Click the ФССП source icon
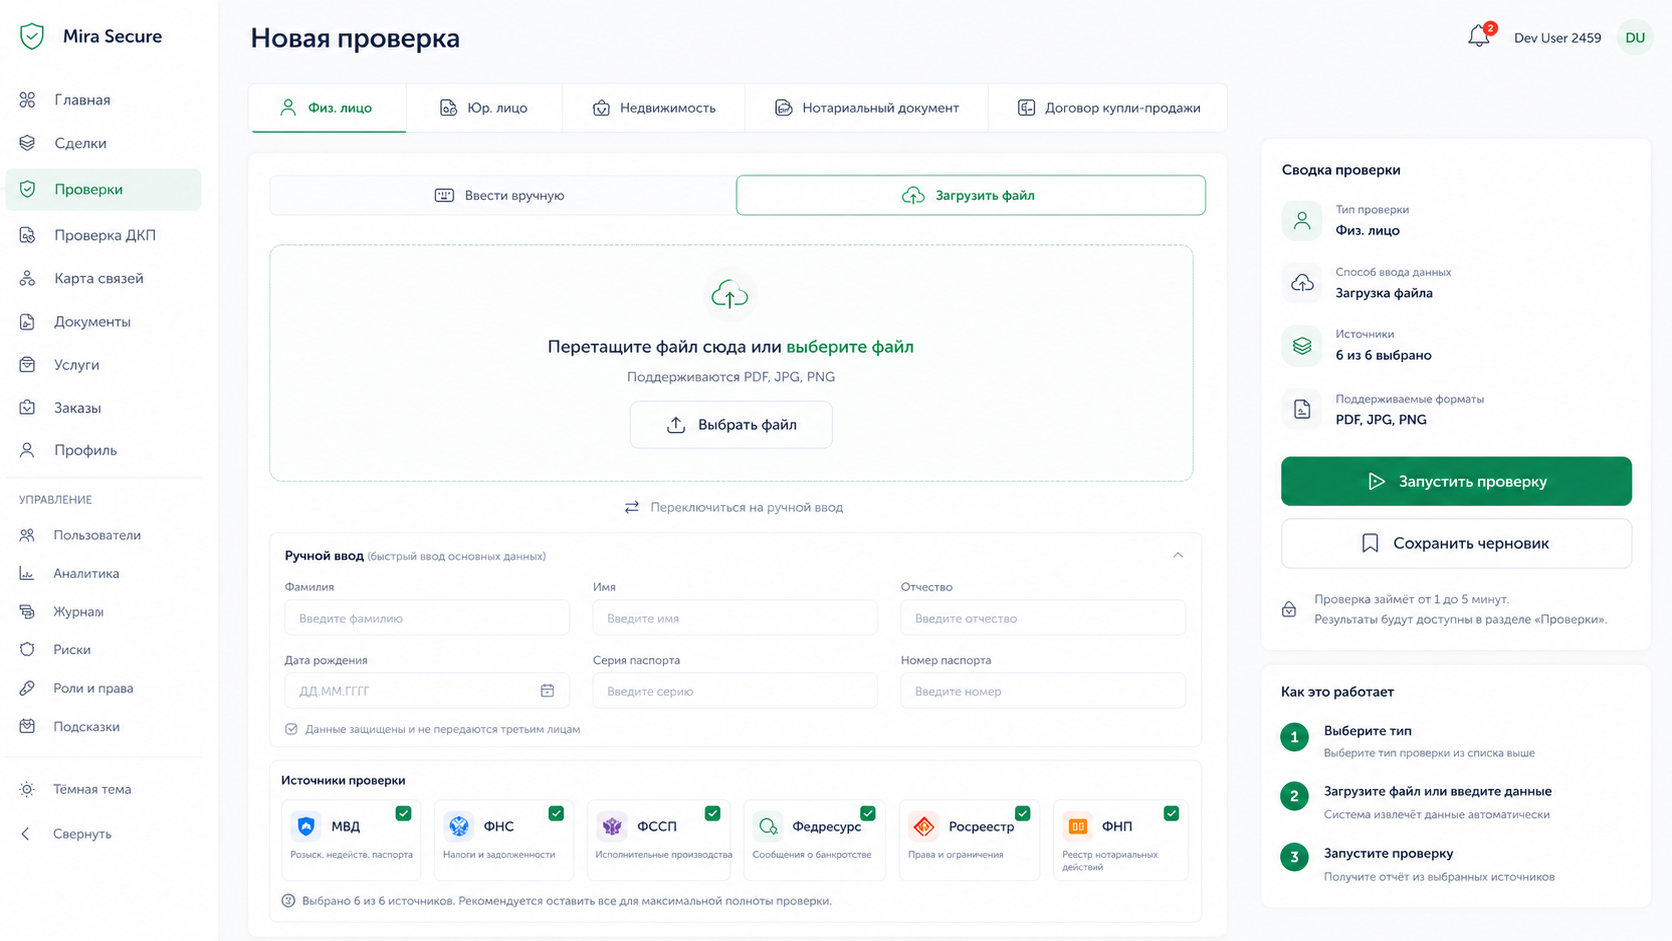 (x=612, y=826)
